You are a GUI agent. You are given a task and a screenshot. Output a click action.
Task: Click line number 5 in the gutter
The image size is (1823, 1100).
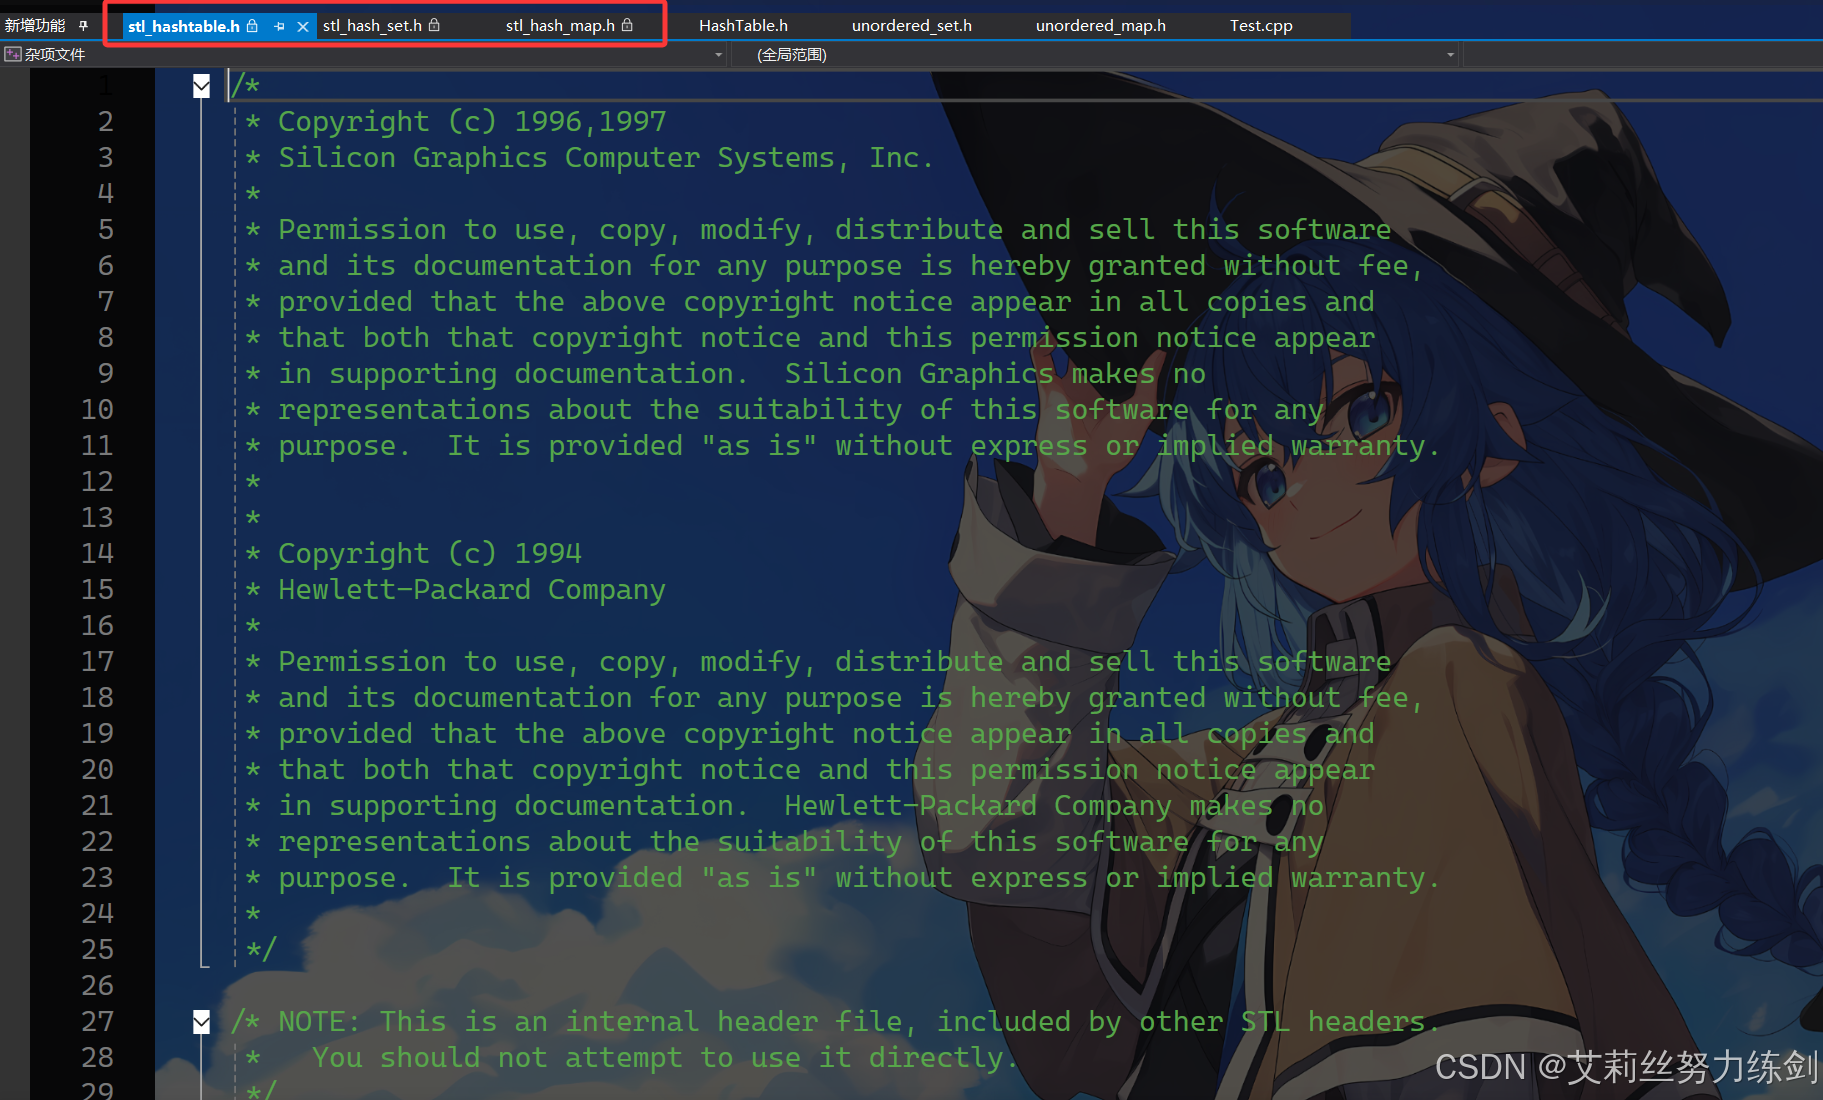[105, 229]
